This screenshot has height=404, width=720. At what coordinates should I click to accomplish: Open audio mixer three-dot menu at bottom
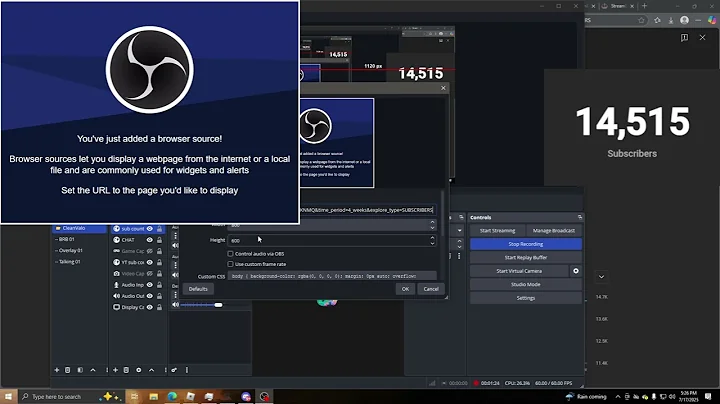(186, 370)
